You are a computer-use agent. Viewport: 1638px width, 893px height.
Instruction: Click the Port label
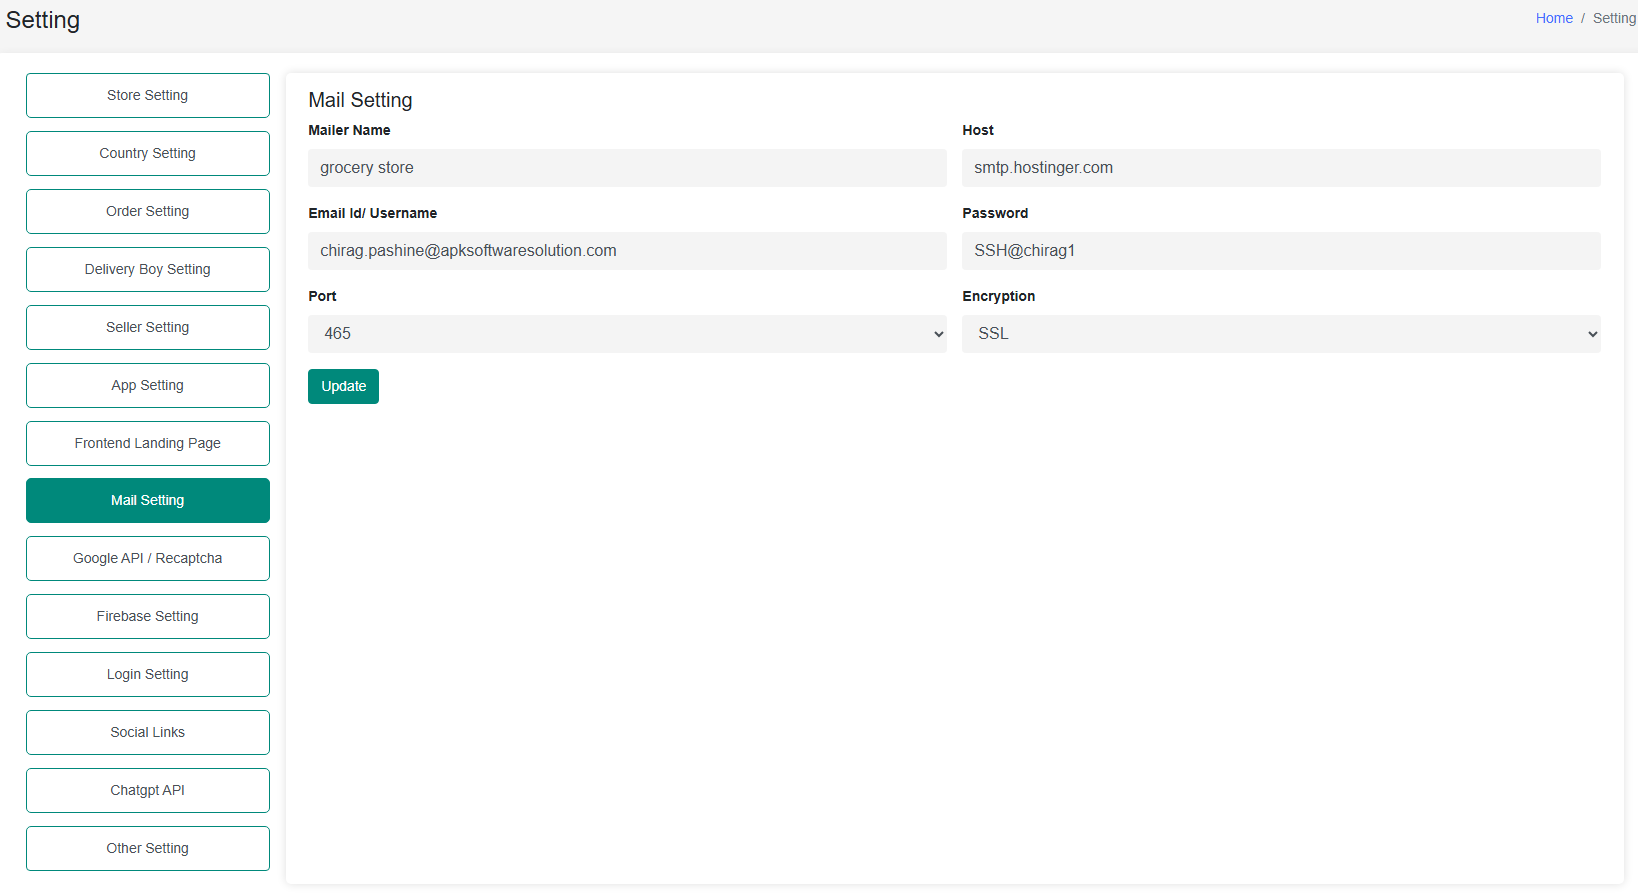tap(322, 296)
